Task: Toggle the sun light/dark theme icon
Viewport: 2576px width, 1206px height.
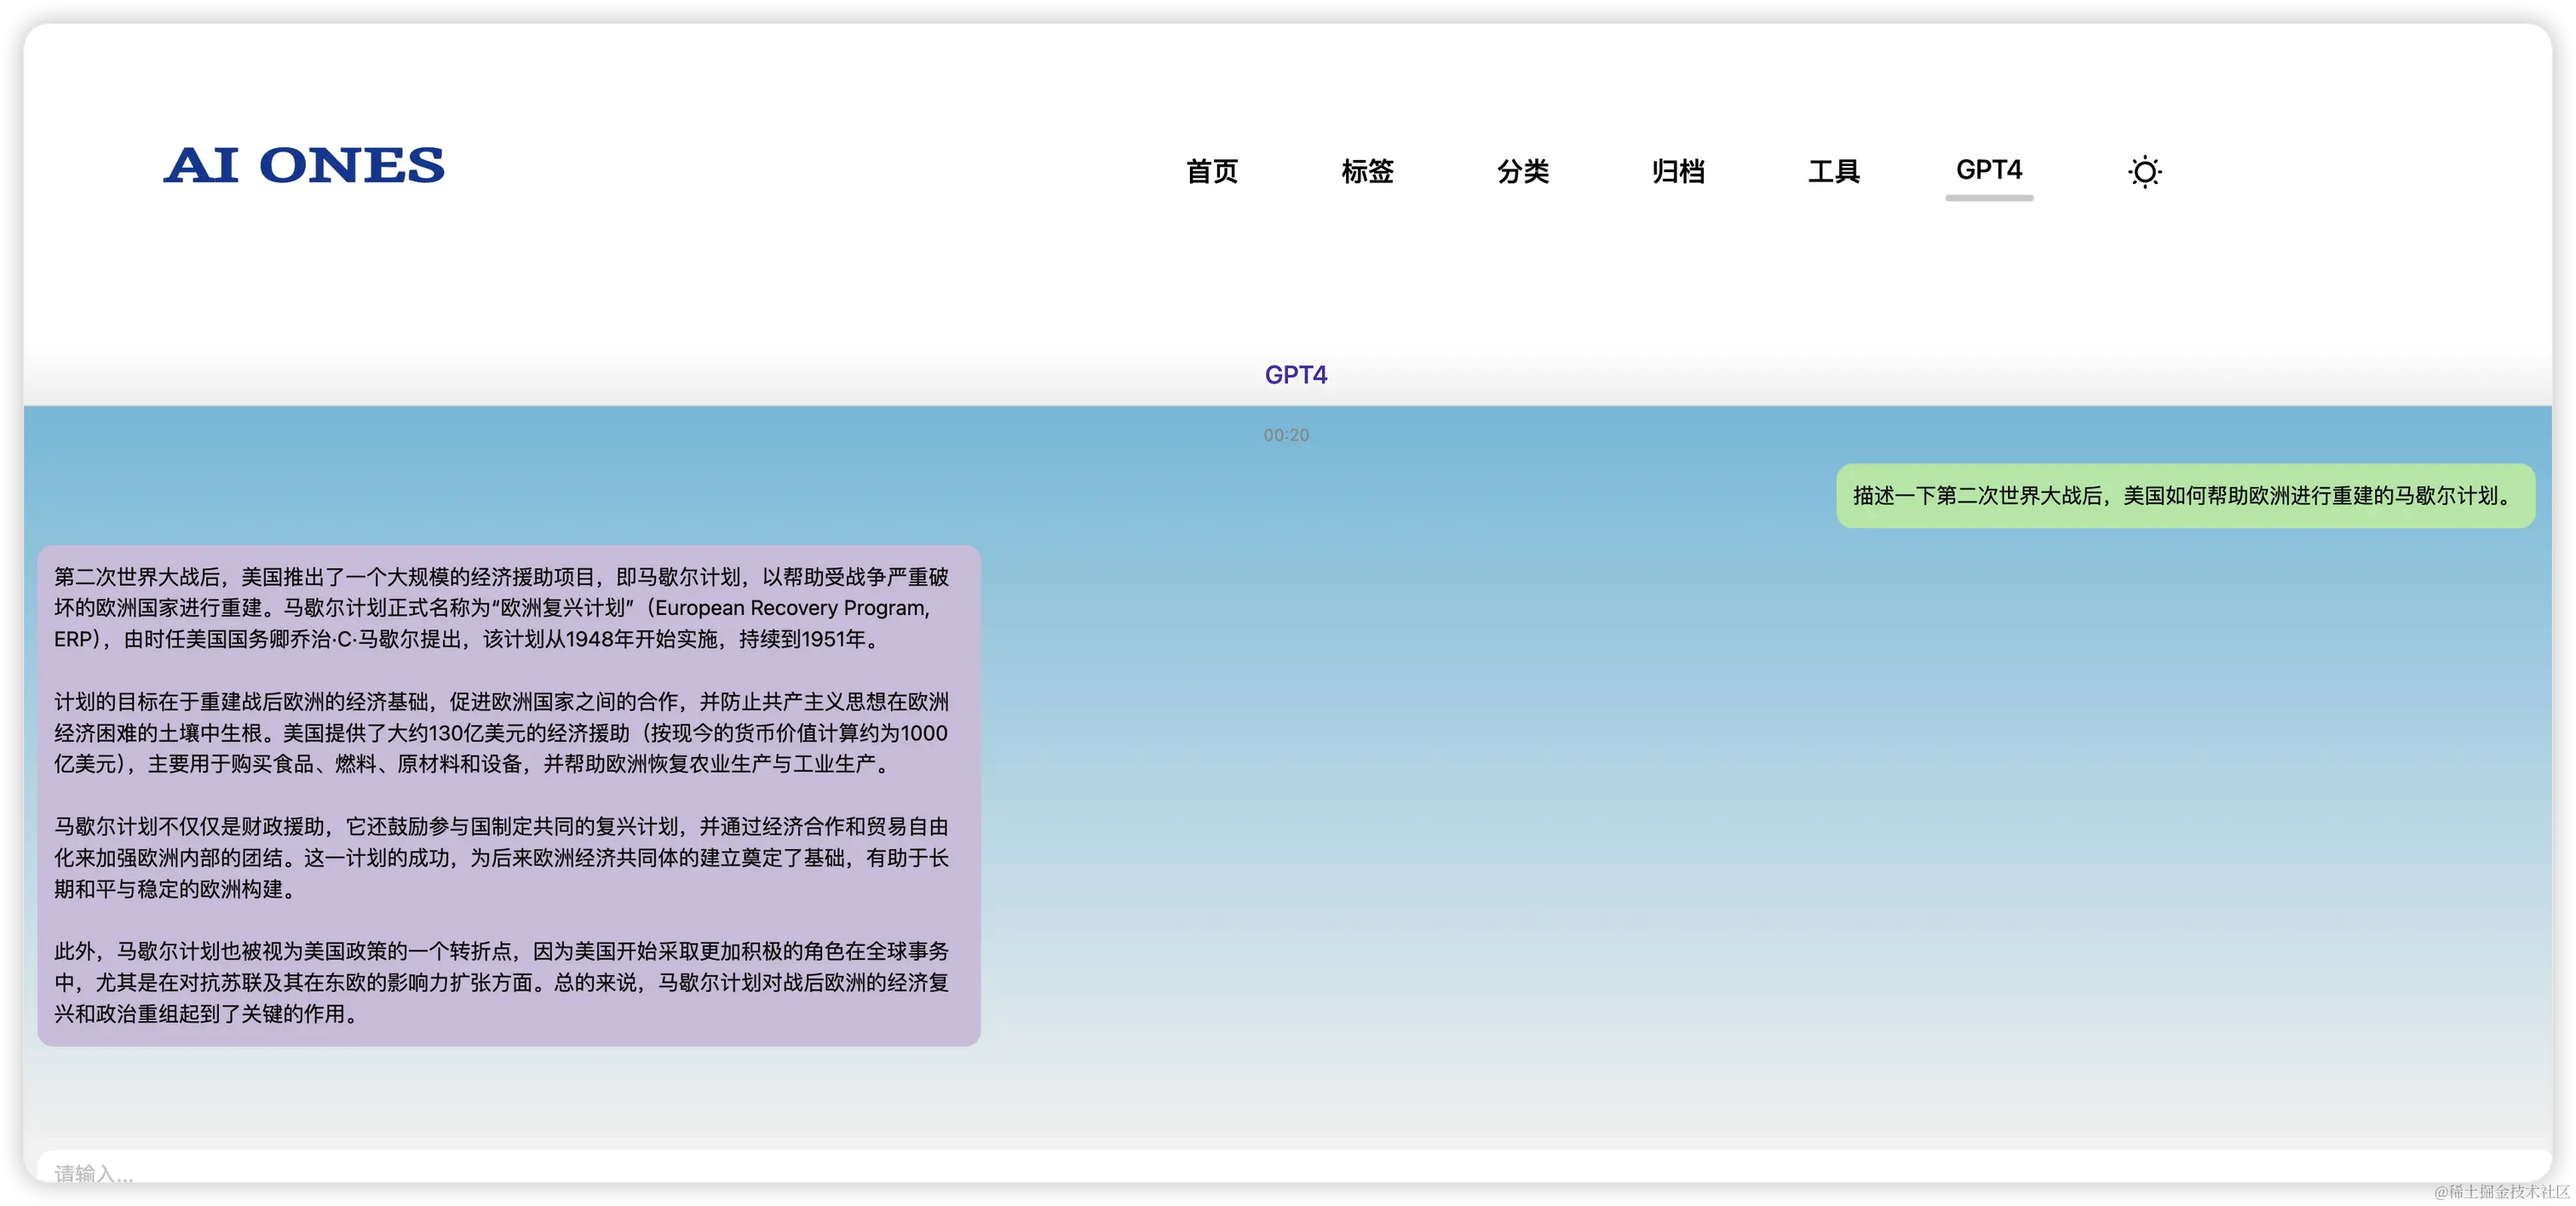Action: (2144, 172)
